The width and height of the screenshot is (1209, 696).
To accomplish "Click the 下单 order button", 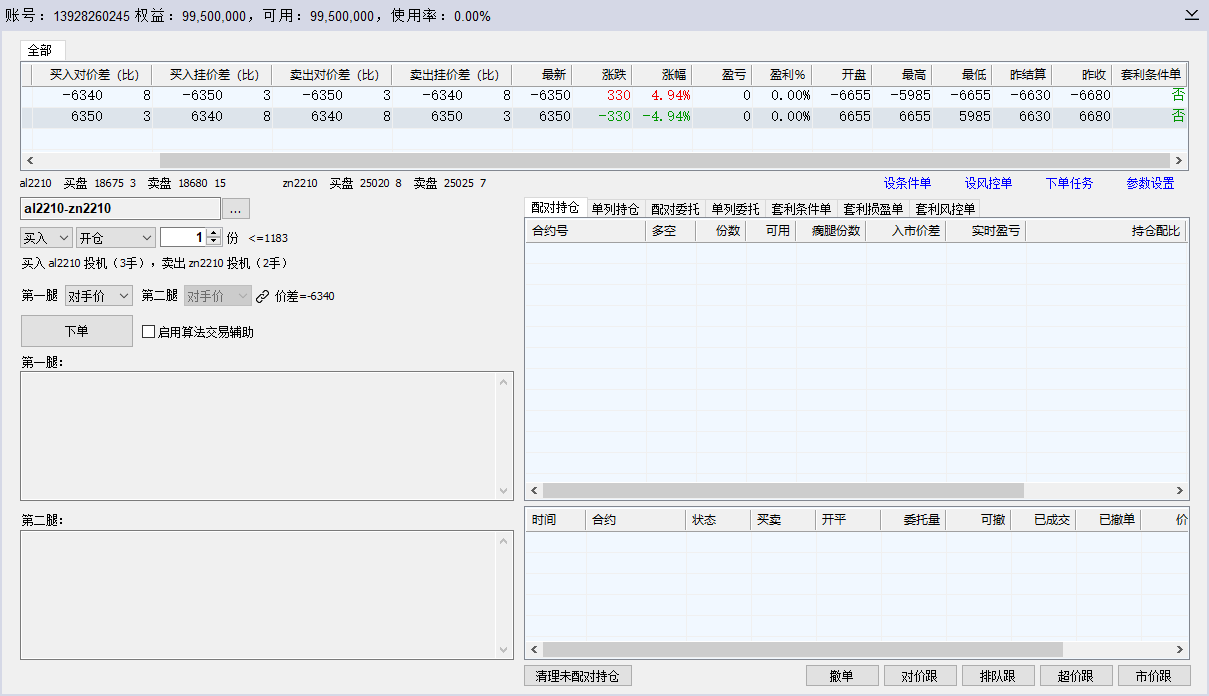I will (76, 331).
